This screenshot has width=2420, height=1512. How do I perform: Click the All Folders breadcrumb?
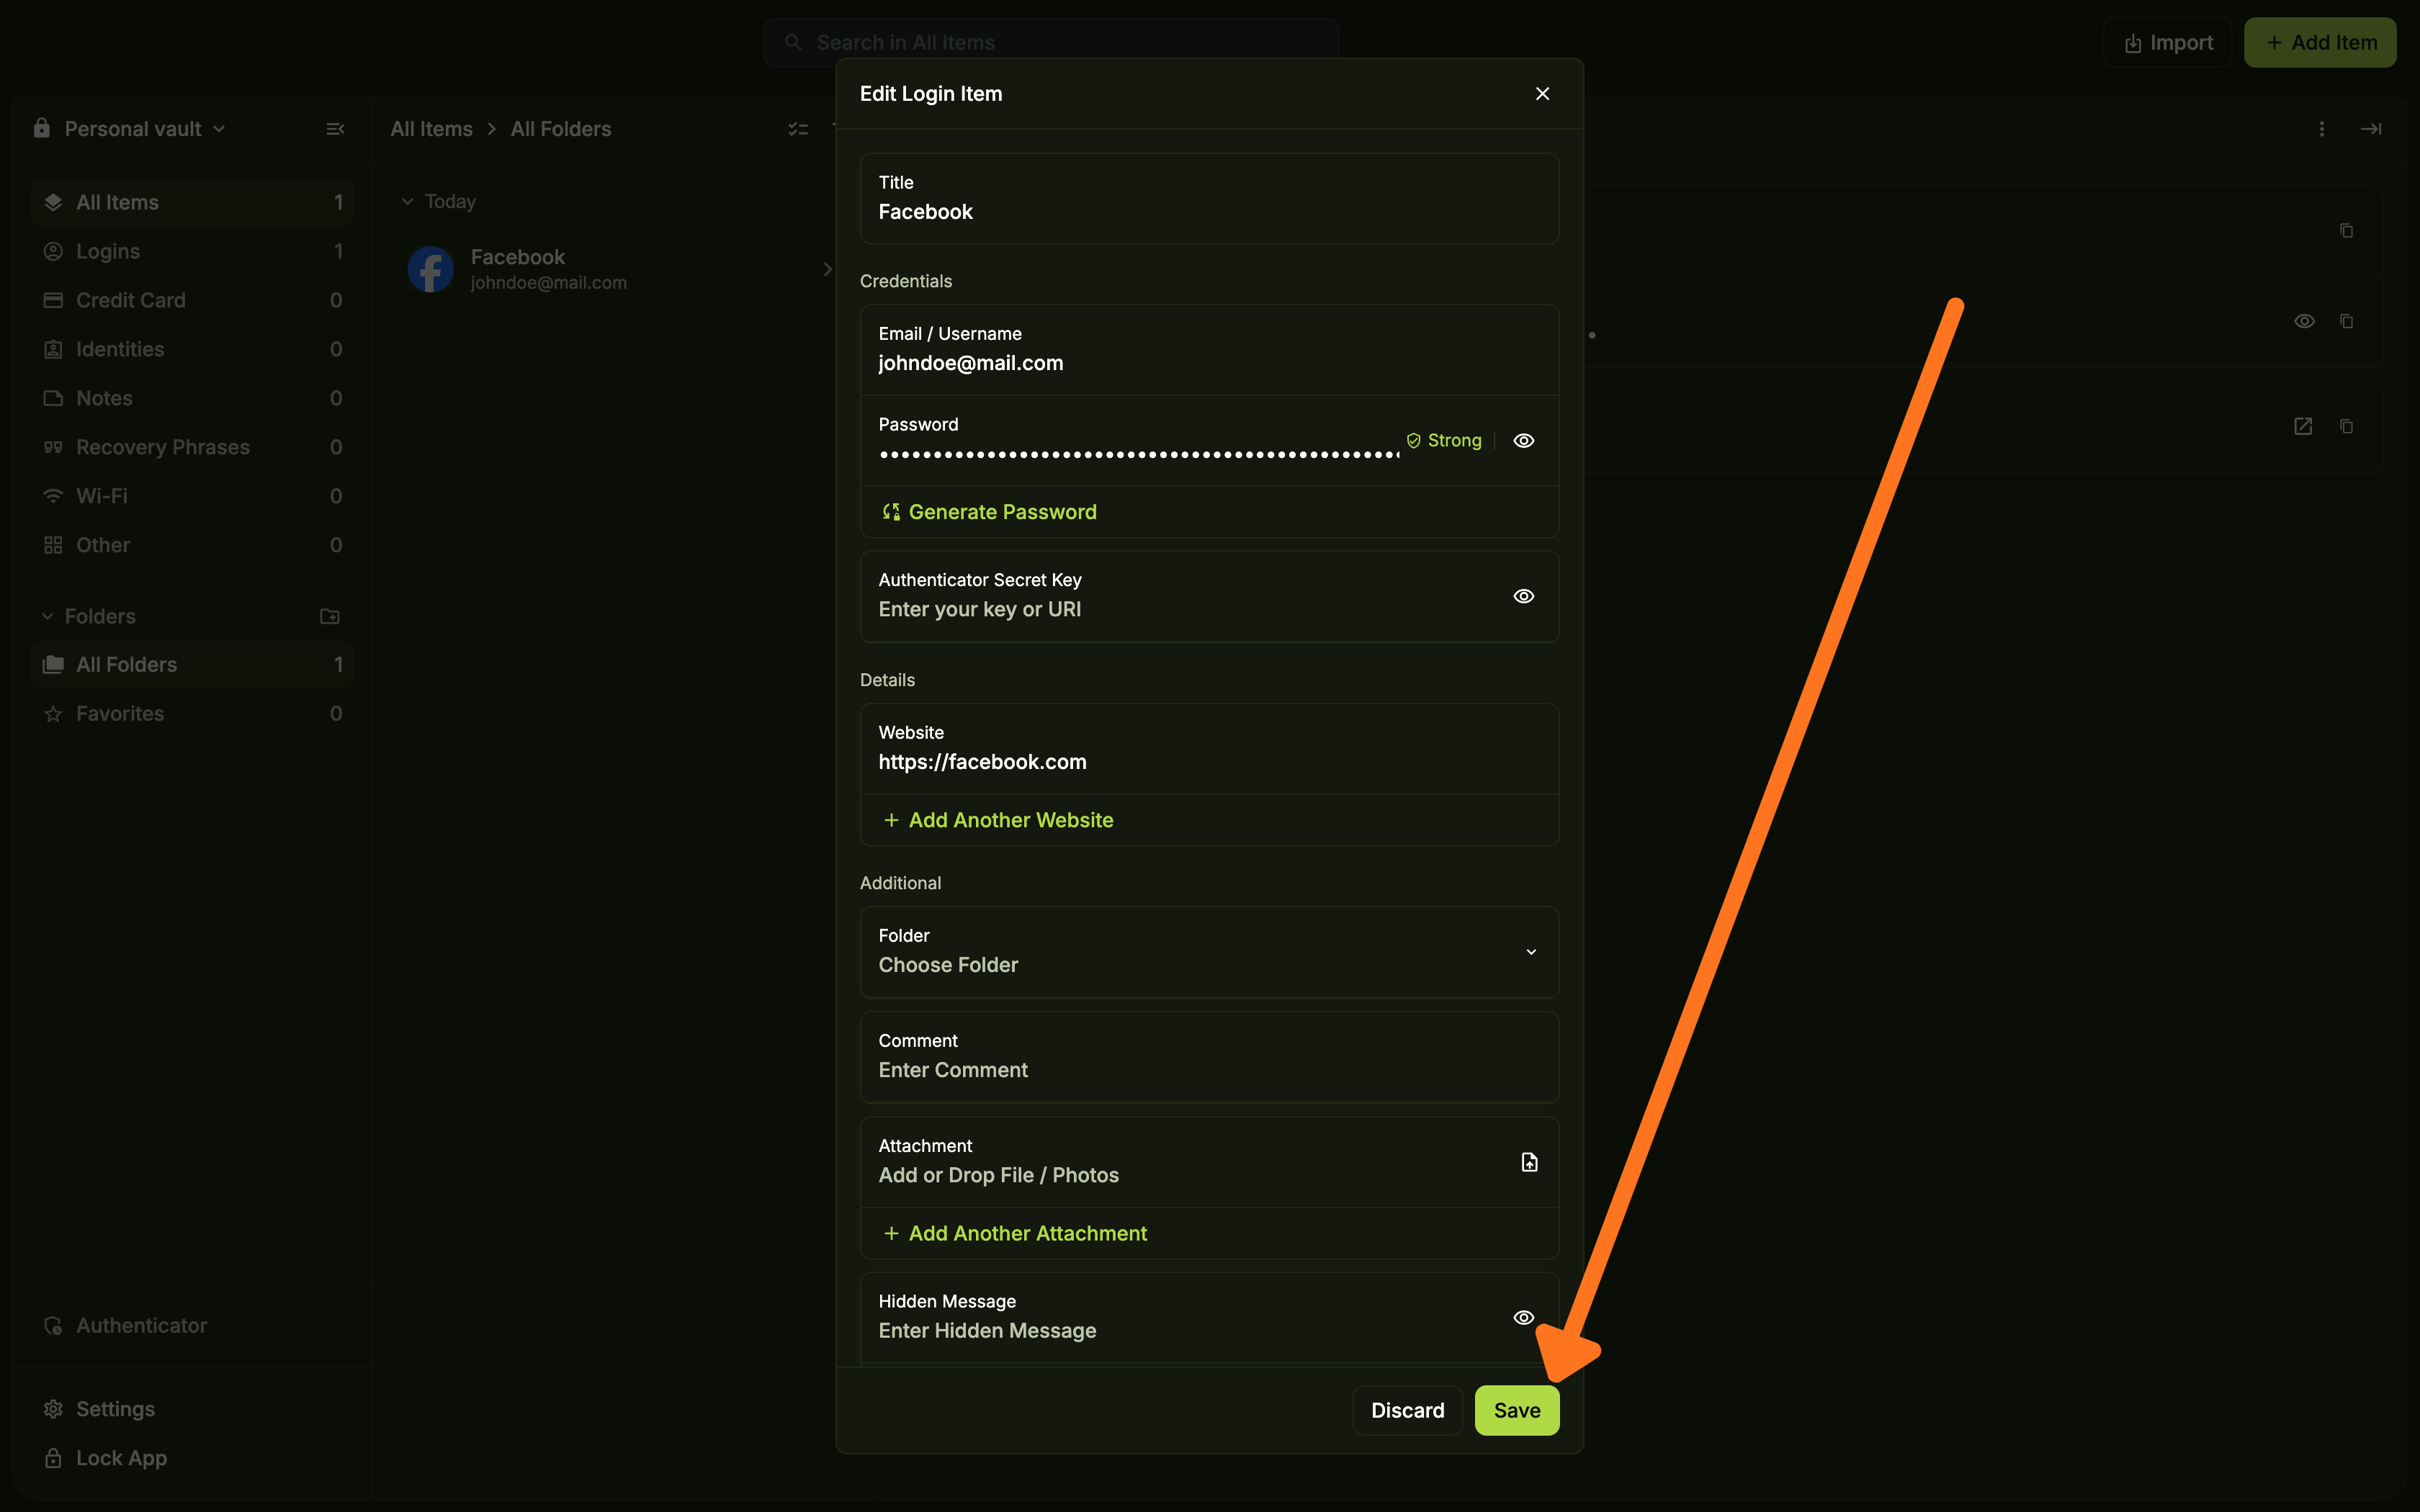[x=561, y=129]
